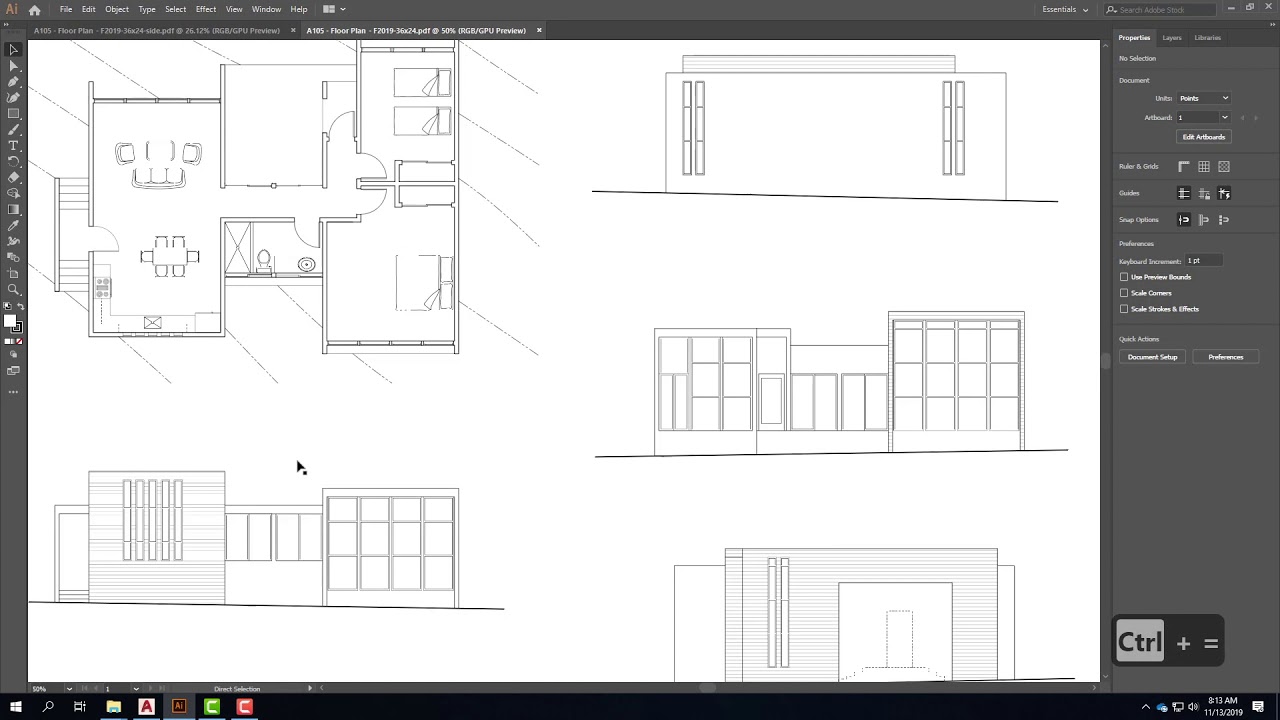
Task: Click the Edit Artboards button
Action: (1203, 137)
